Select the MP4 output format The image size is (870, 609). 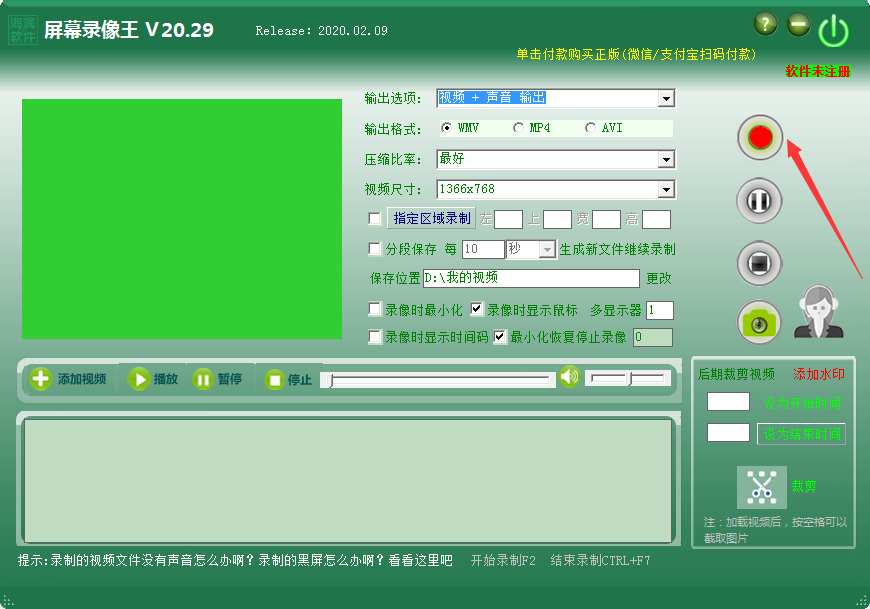click(x=518, y=128)
